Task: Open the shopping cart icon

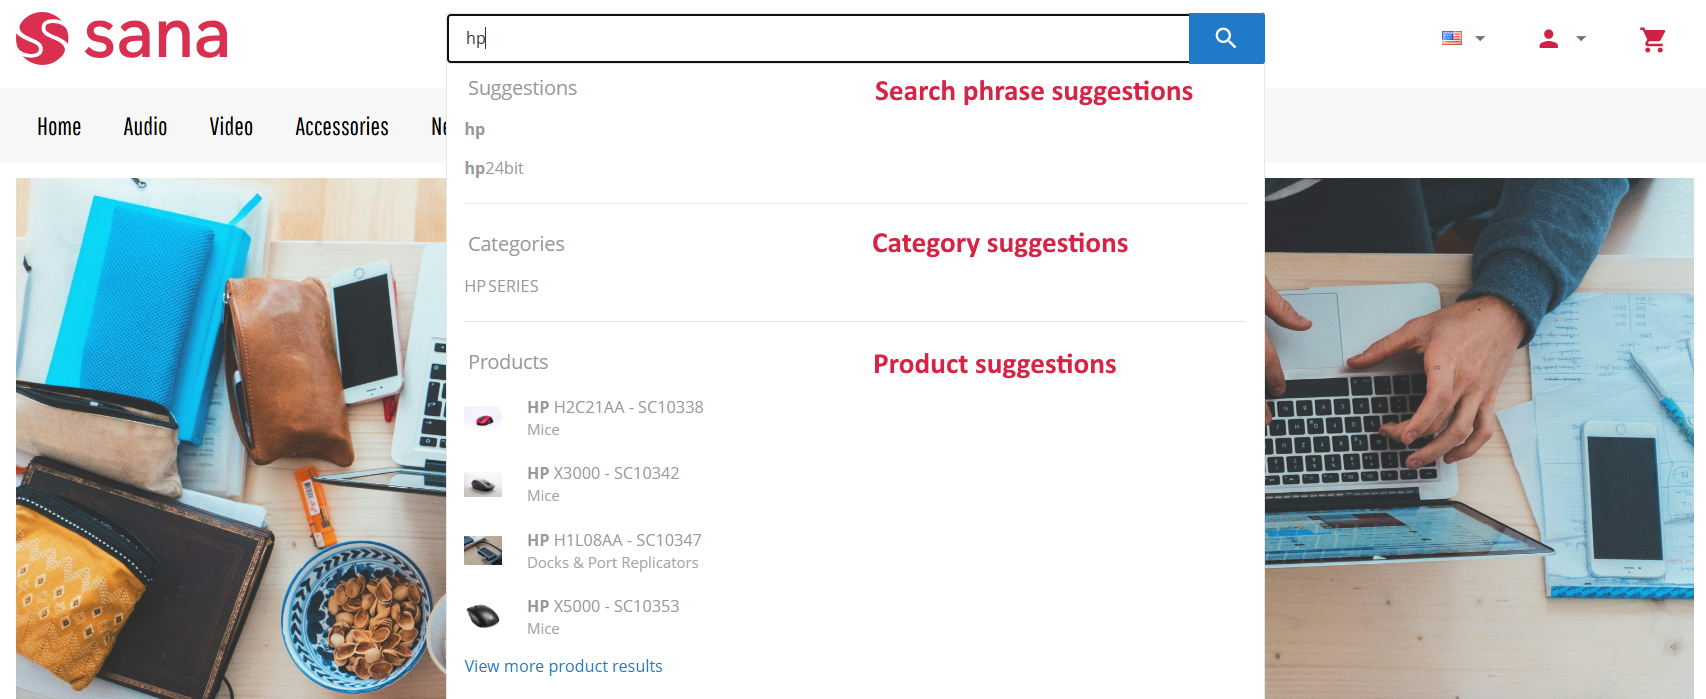Action: click(x=1653, y=39)
